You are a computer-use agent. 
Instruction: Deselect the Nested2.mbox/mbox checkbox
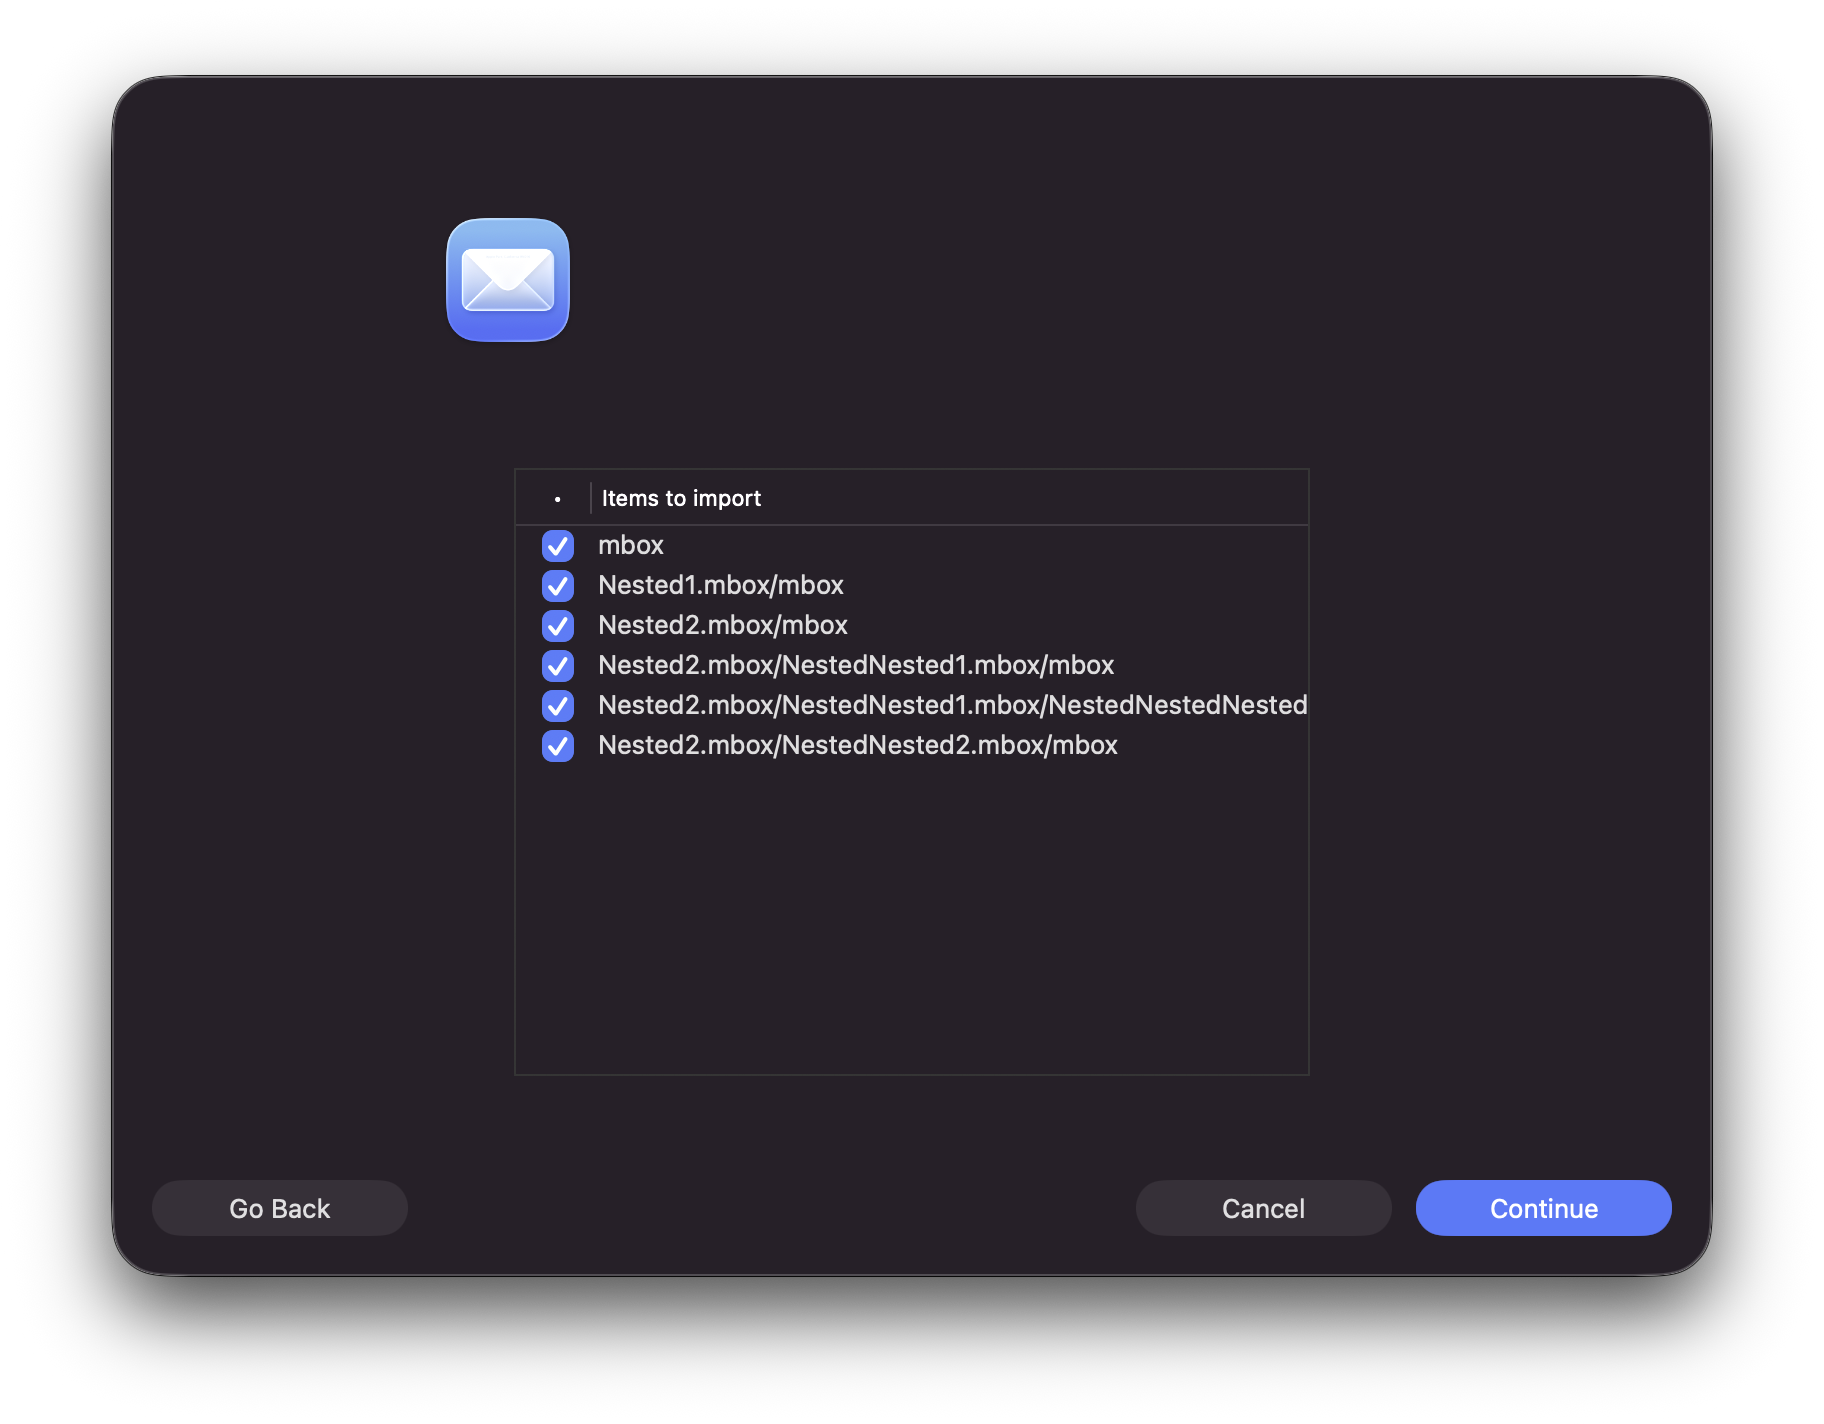click(x=558, y=626)
